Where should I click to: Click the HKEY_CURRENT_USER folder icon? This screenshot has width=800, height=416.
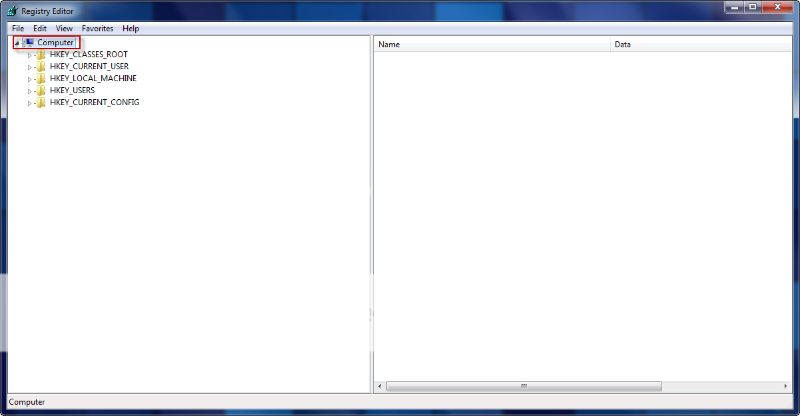(x=41, y=66)
